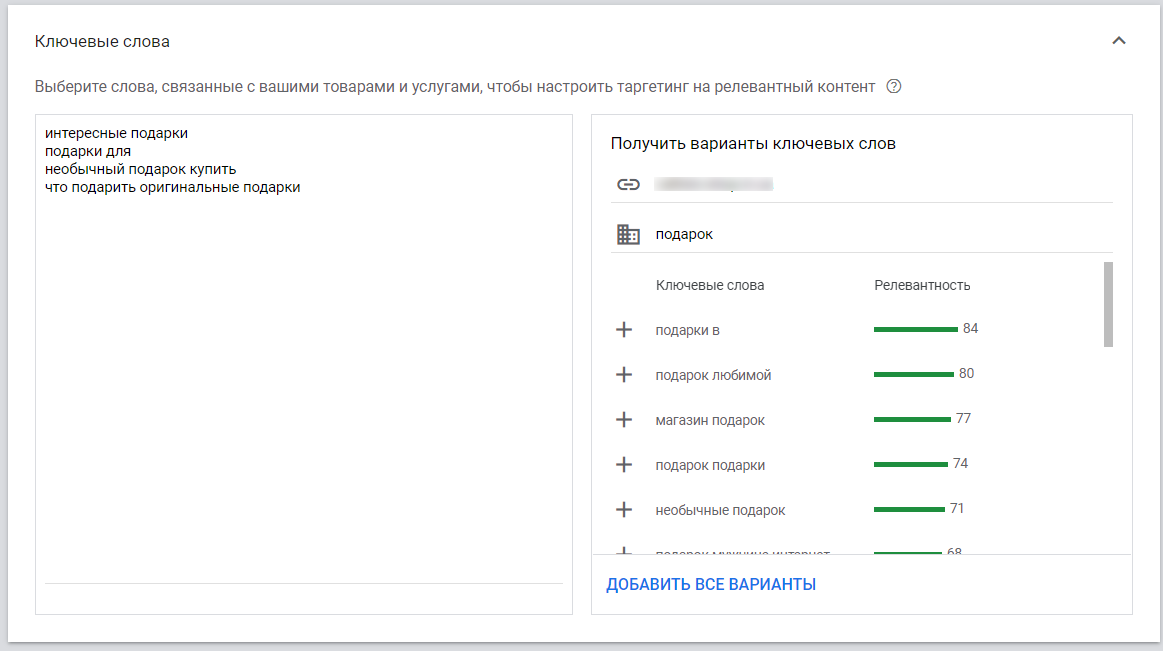Add keyword "подарки в" with plus icon

click(624, 330)
